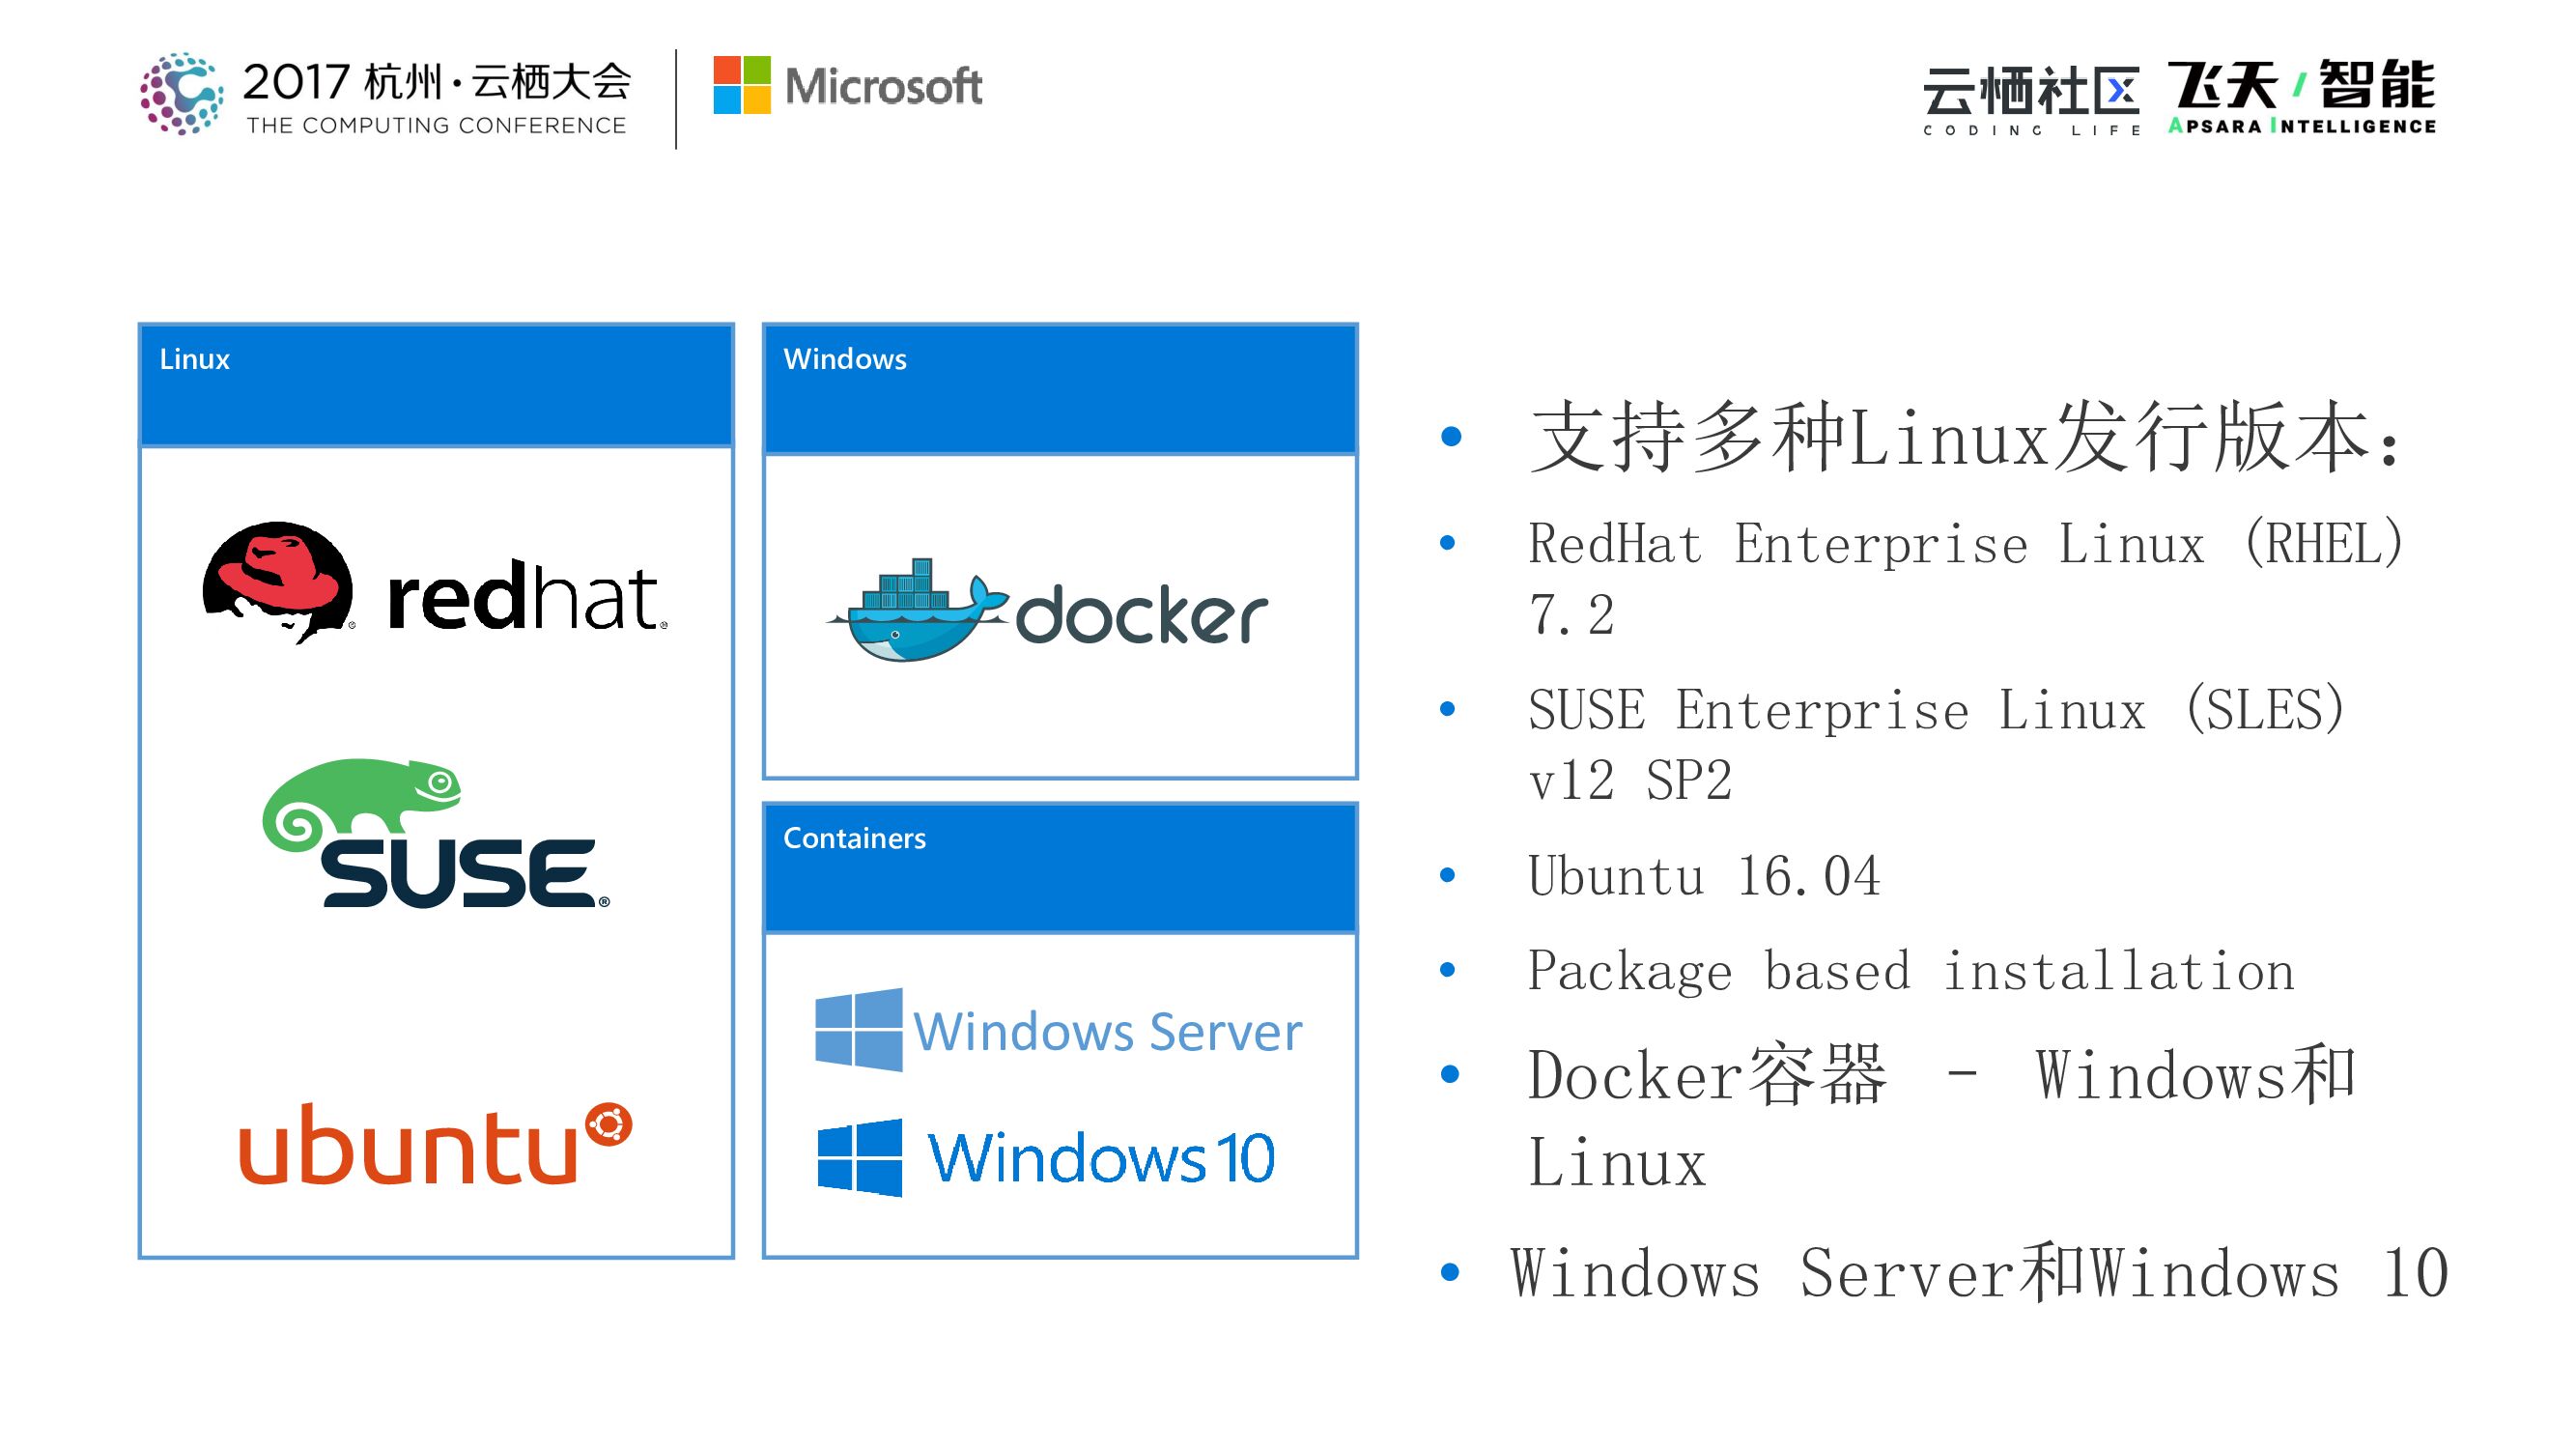Click the Package based installation text
The image size is (2576, 1449).
coord(1910,972)
